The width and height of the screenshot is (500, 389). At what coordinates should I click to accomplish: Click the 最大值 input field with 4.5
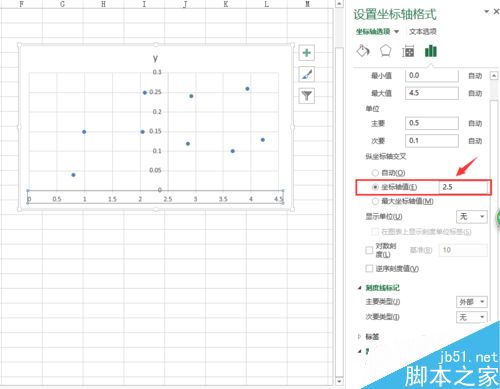click(432, 93)
